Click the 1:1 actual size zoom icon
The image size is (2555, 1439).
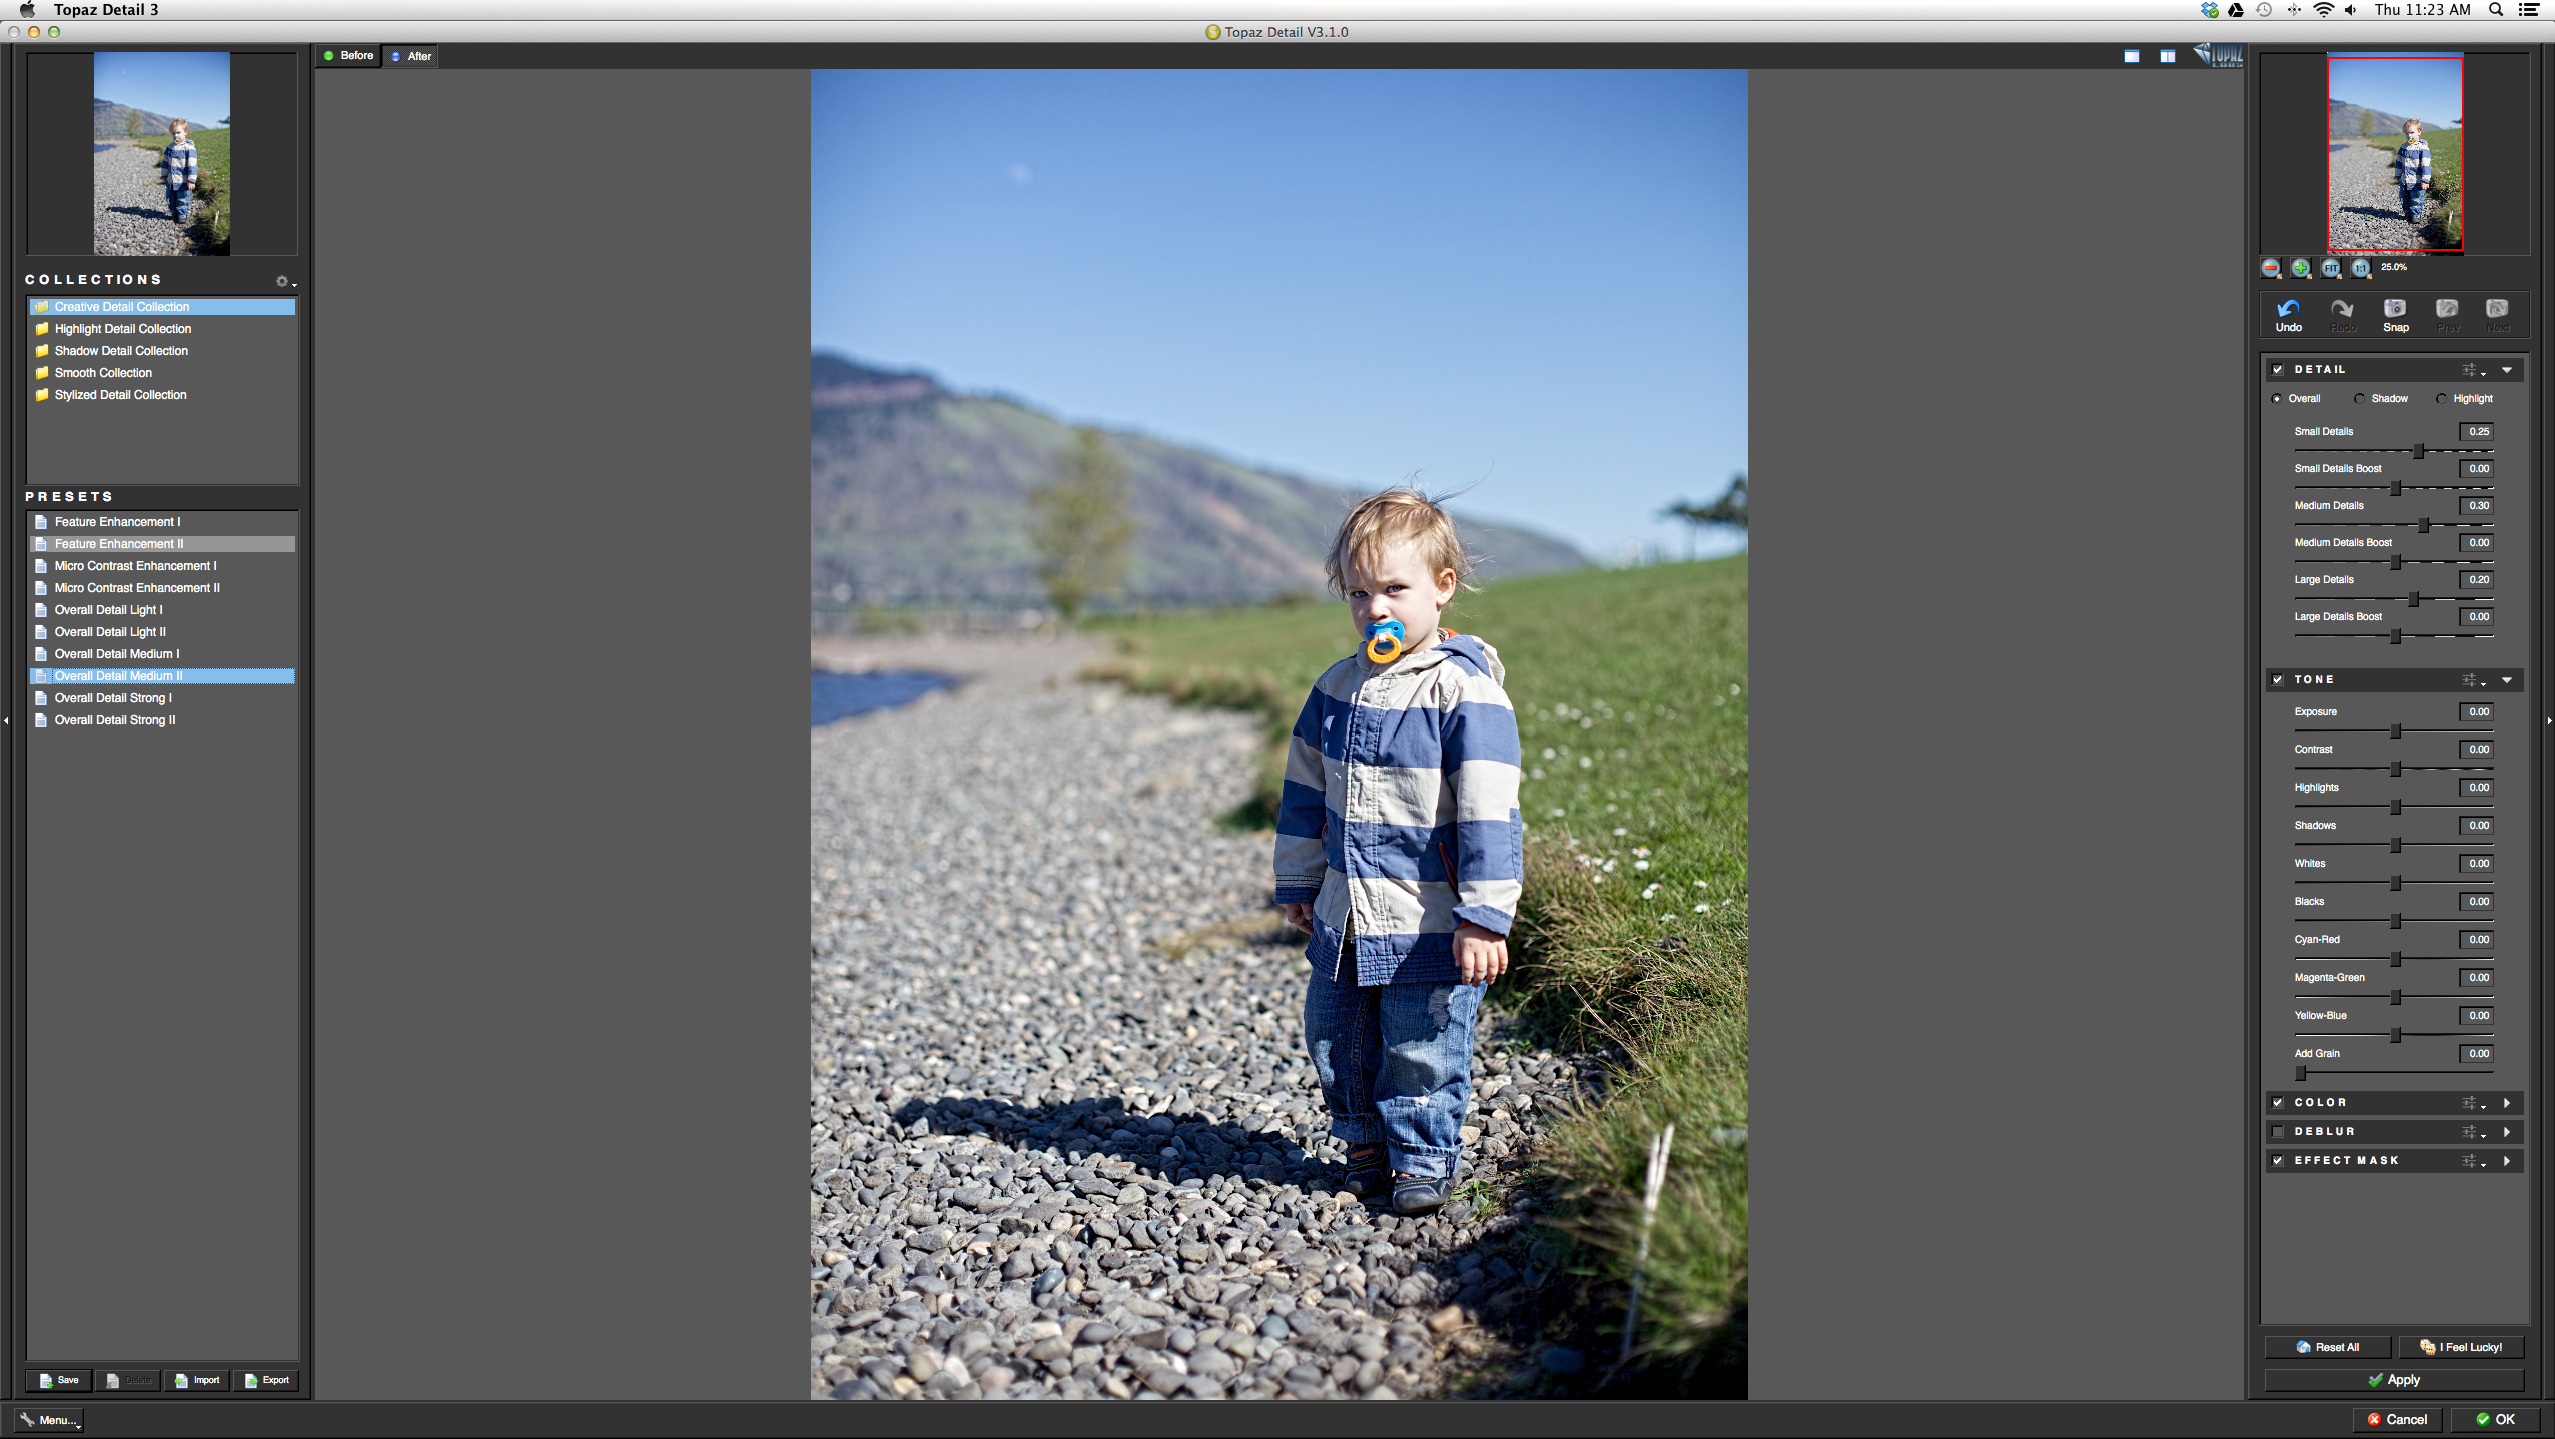[x=2361, y=268]
